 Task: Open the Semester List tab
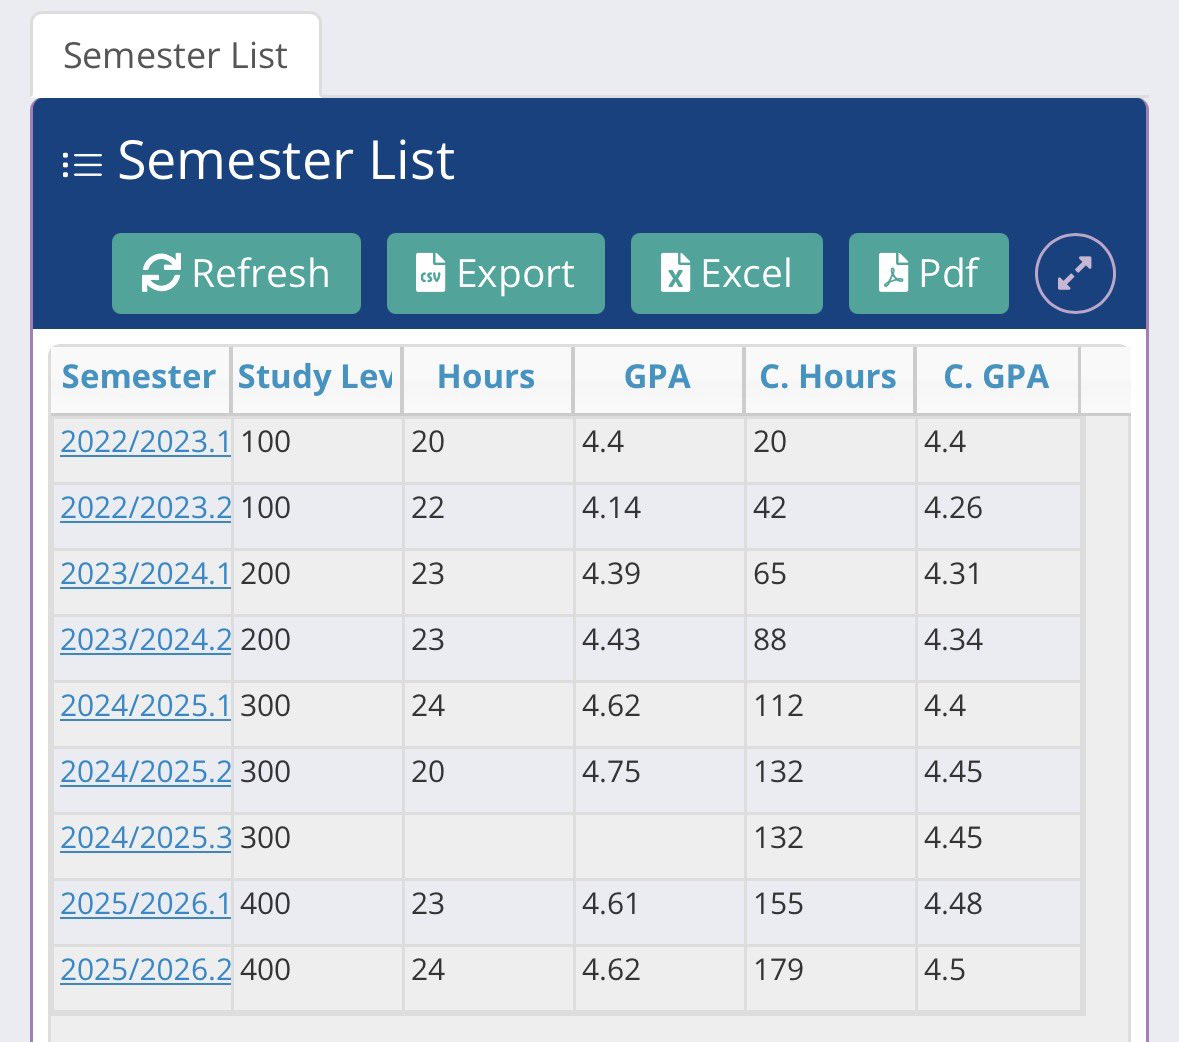coord(176,56)
